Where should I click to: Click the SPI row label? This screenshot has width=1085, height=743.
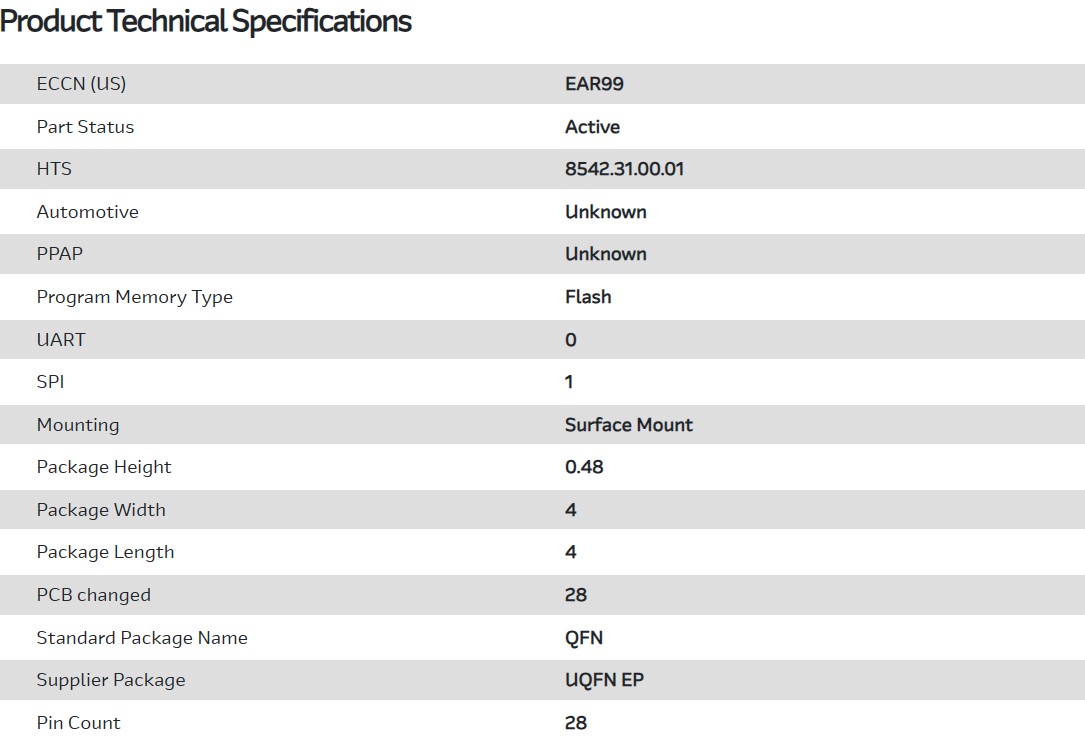50,382
